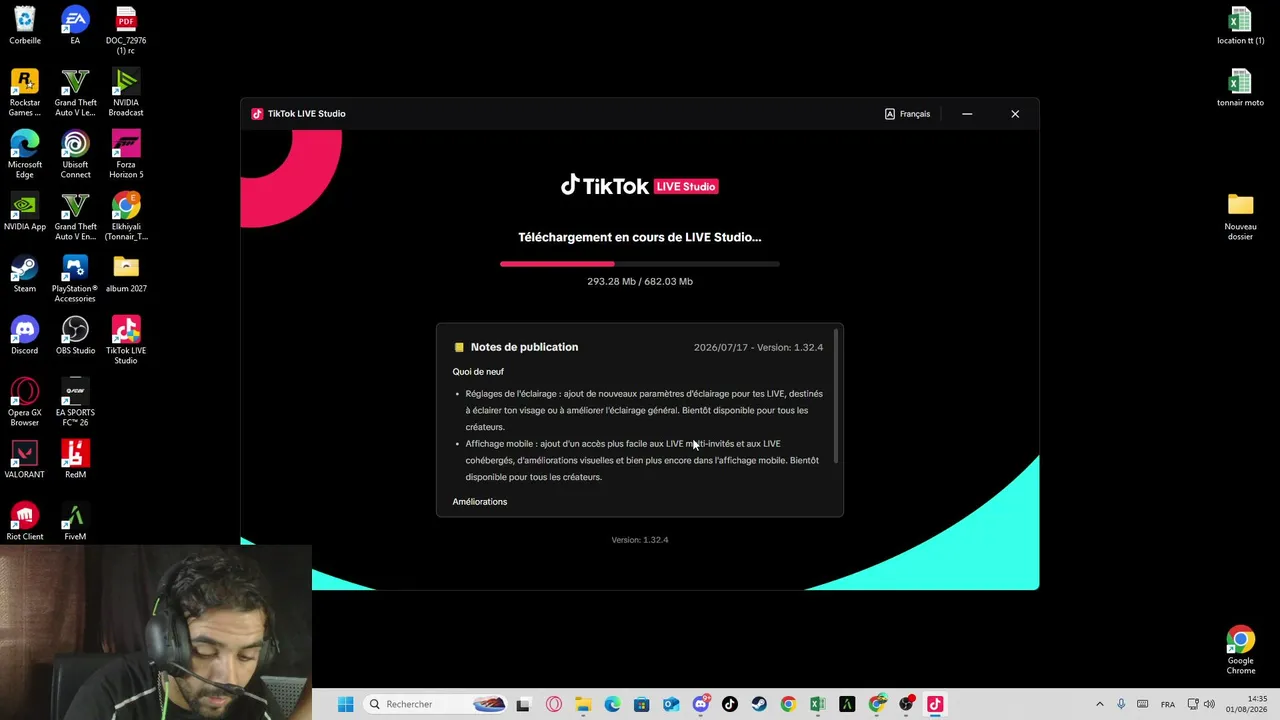Select the EA desktop icon
1280x720 pixels.
click(x=75, y=26)
